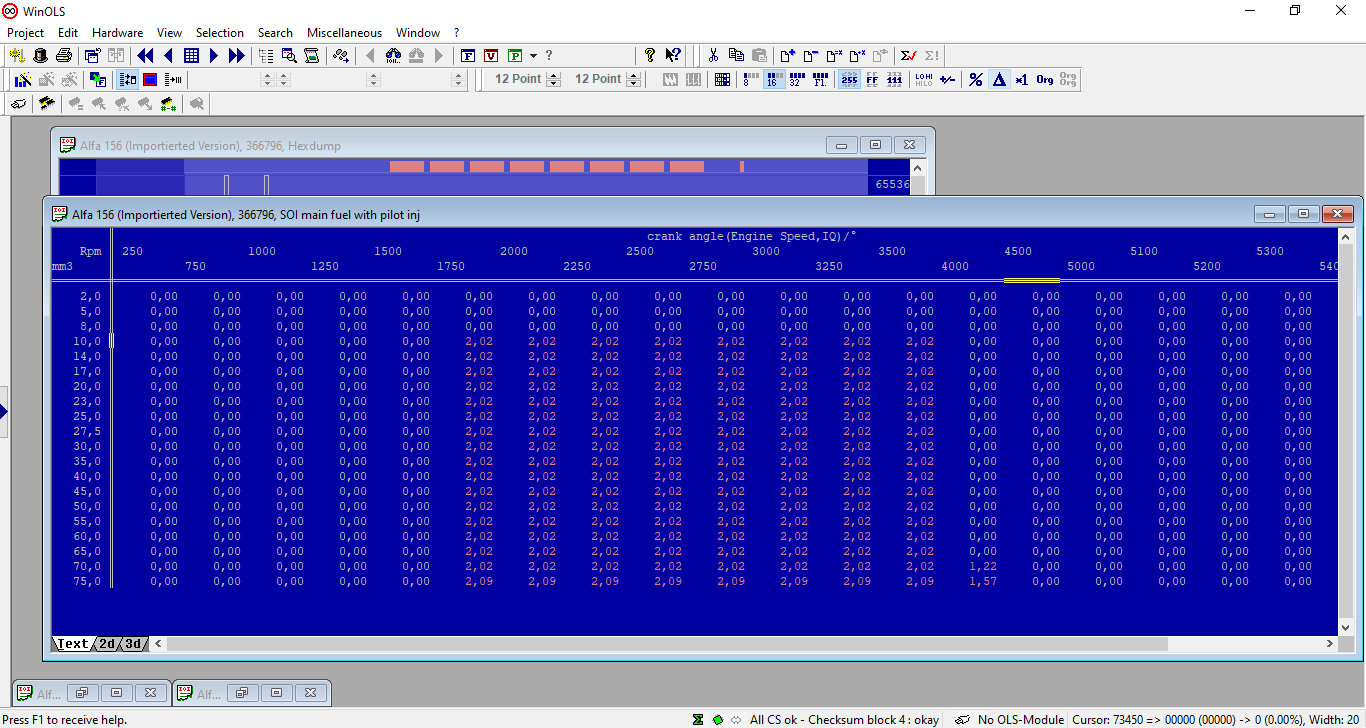Viewport: 1366px width, 728px height.
Task: Click first 12 Point font size stepper
Action: tap(554, 80)
